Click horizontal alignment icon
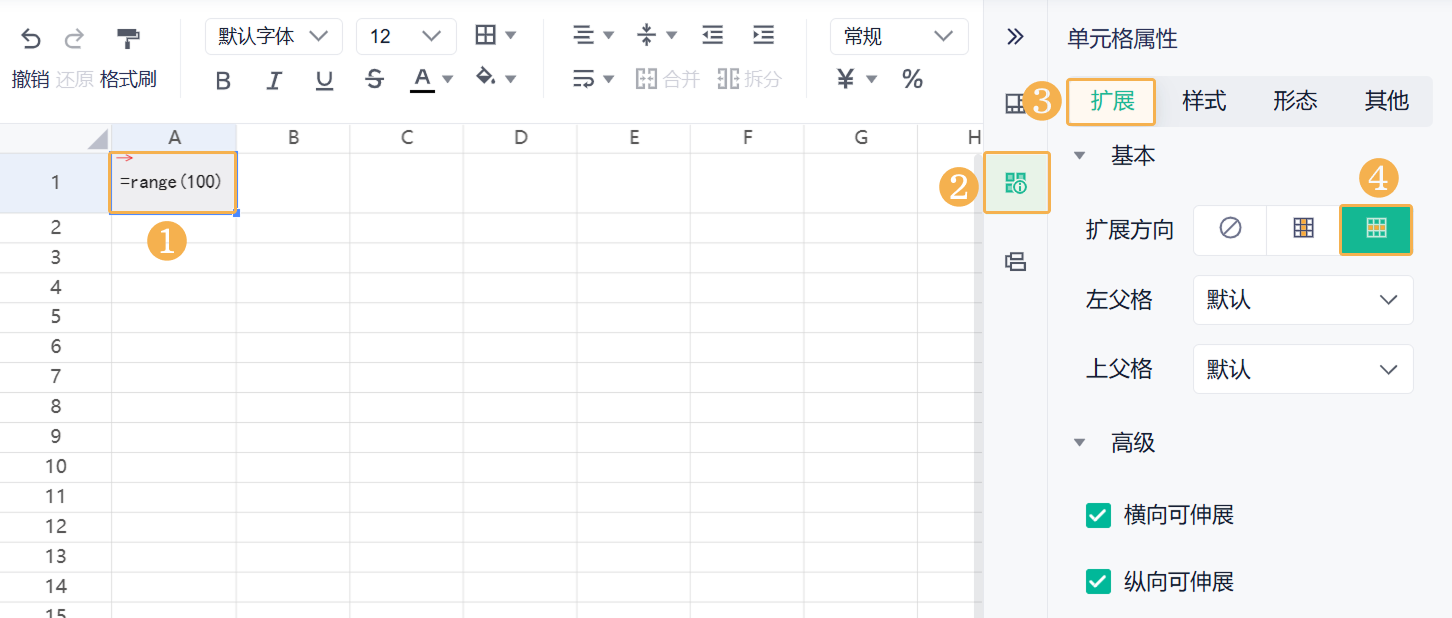1452x618 pixels. coord(584,36)
